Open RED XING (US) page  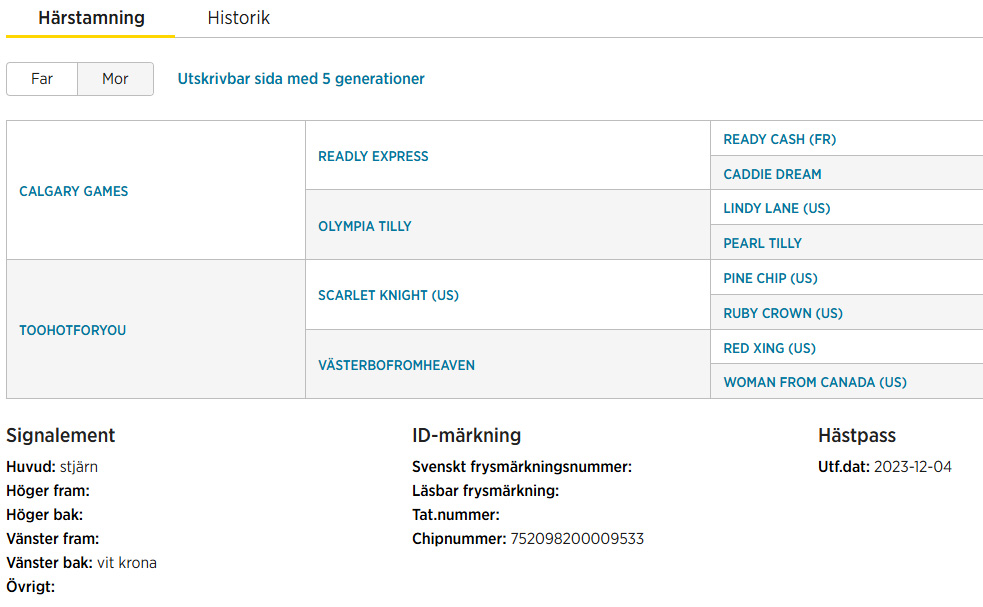pos(769,348)
